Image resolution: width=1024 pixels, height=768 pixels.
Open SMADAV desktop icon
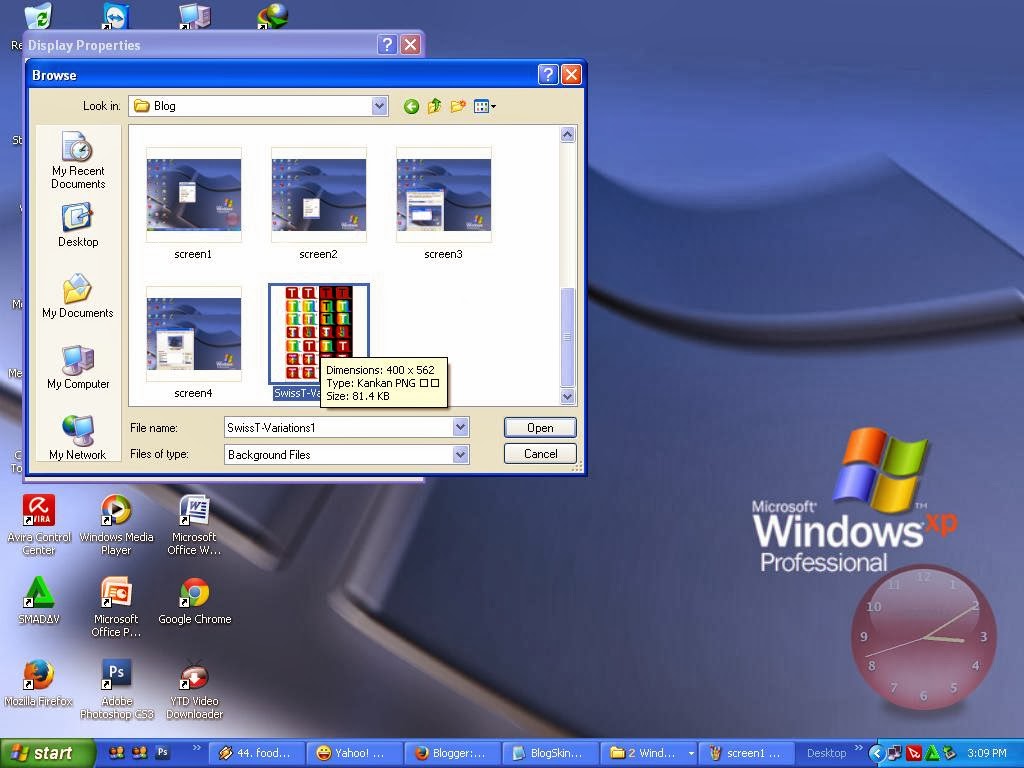[x=39, y=600]
